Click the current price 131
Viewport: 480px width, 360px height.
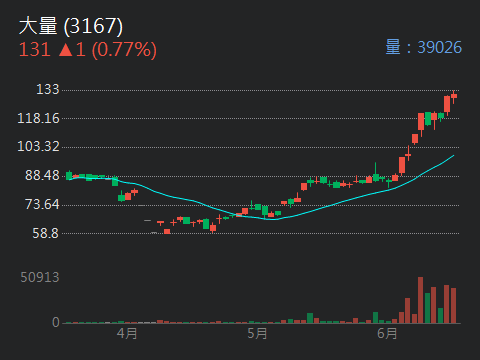coord(35,50)
